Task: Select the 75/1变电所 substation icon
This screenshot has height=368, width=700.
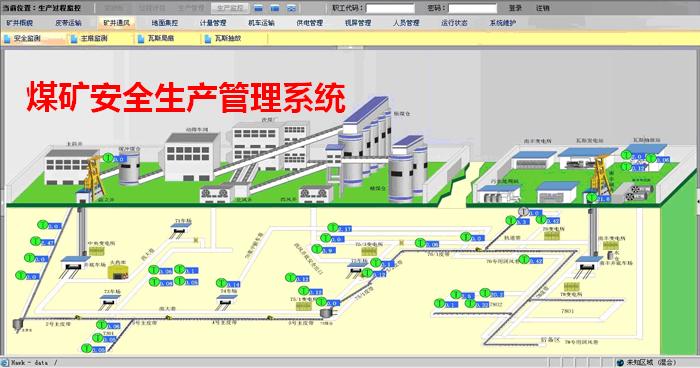Action: coord(304,306)
